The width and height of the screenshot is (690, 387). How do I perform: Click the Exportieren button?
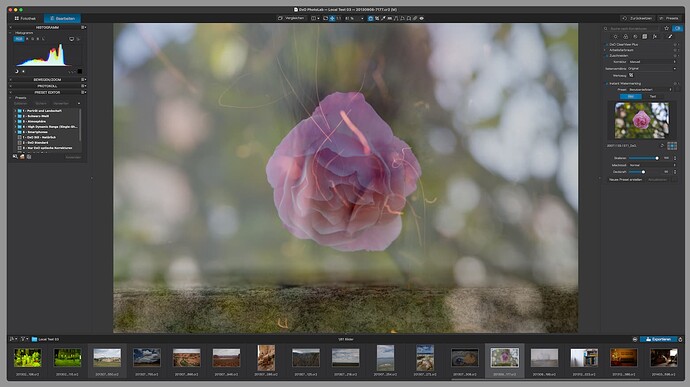[658, 339]
